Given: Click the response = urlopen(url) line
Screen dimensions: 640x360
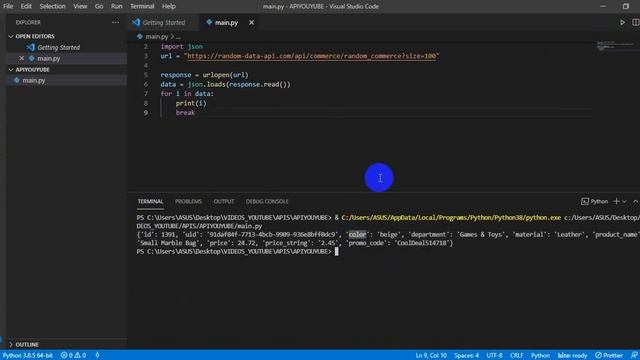Looking at the screenshot, I should point(204,75).
